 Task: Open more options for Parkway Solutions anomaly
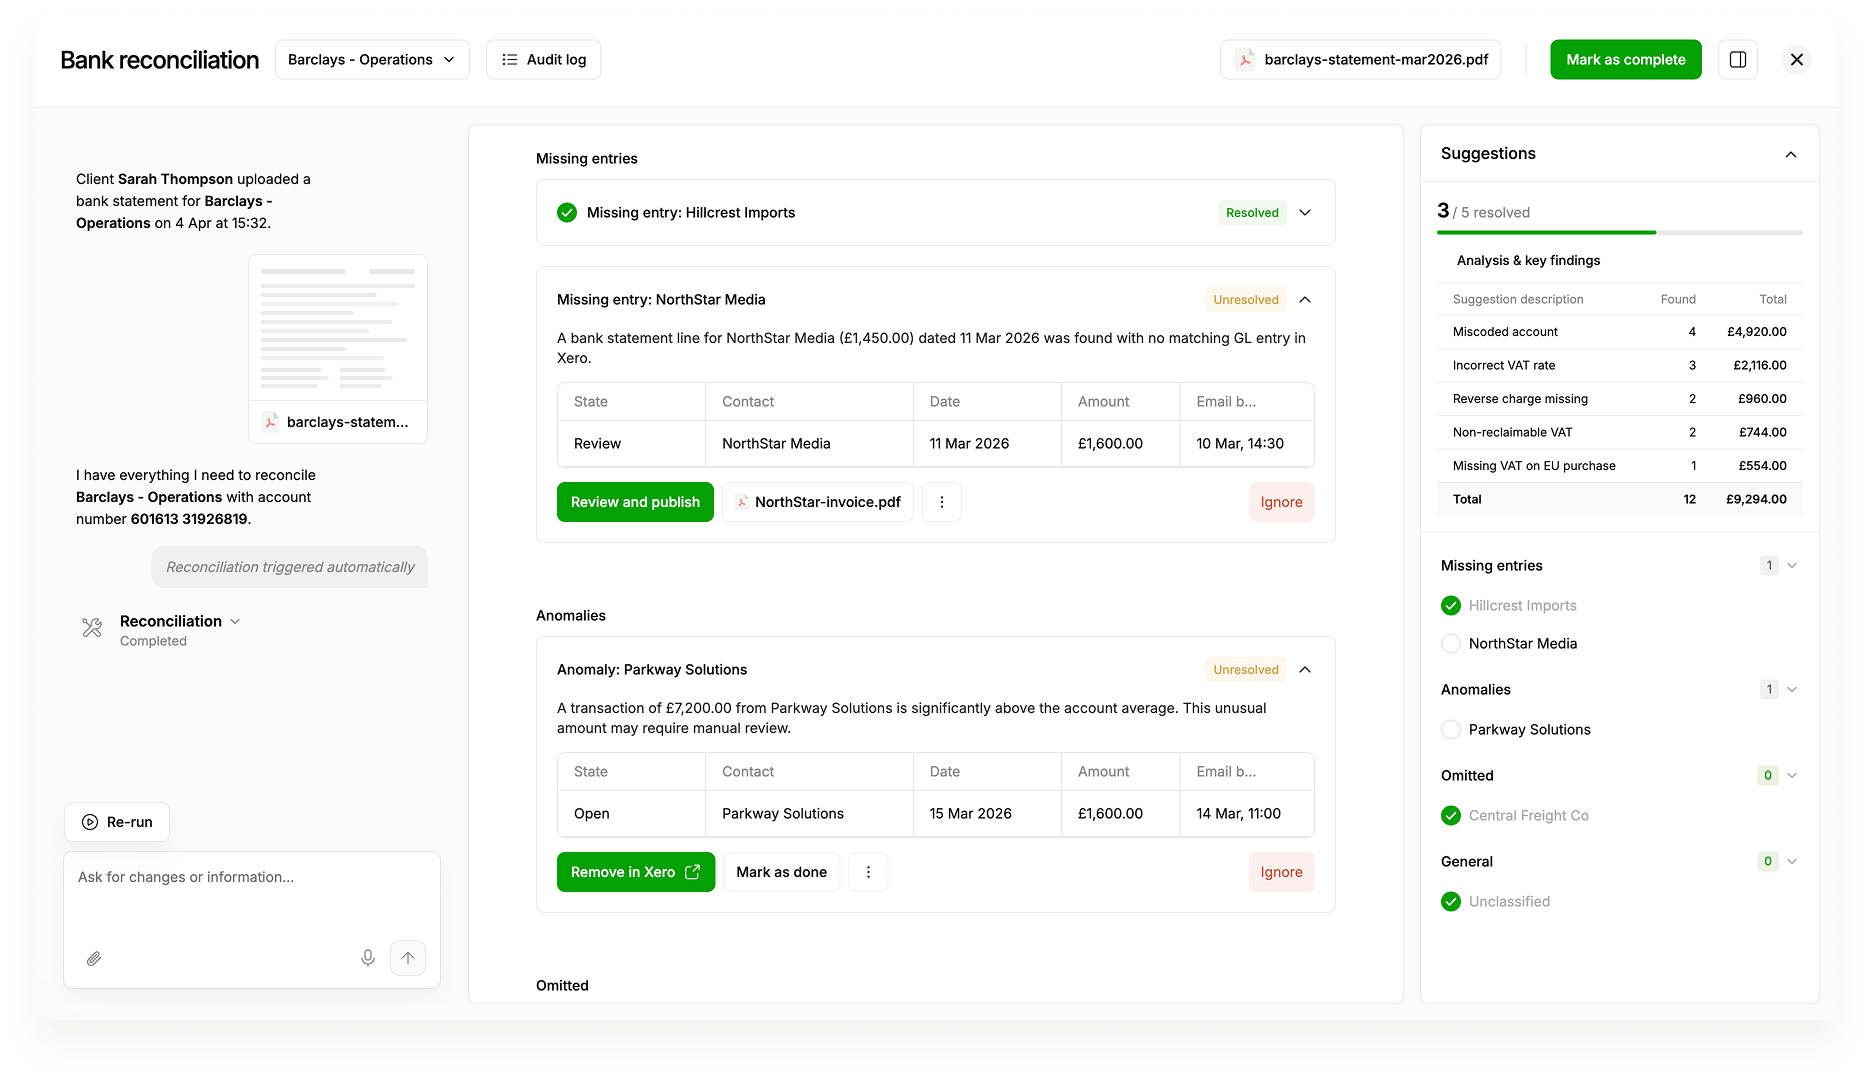pyautogui.click(x=869, y=872)
